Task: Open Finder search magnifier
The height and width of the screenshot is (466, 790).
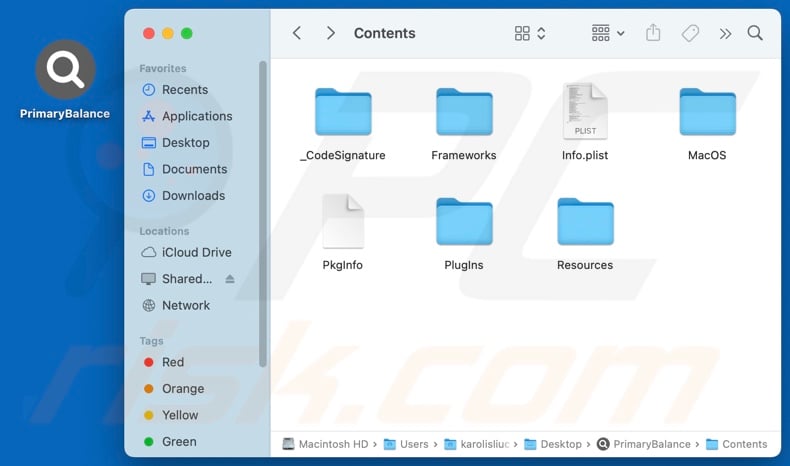Action: coord(755,33)
